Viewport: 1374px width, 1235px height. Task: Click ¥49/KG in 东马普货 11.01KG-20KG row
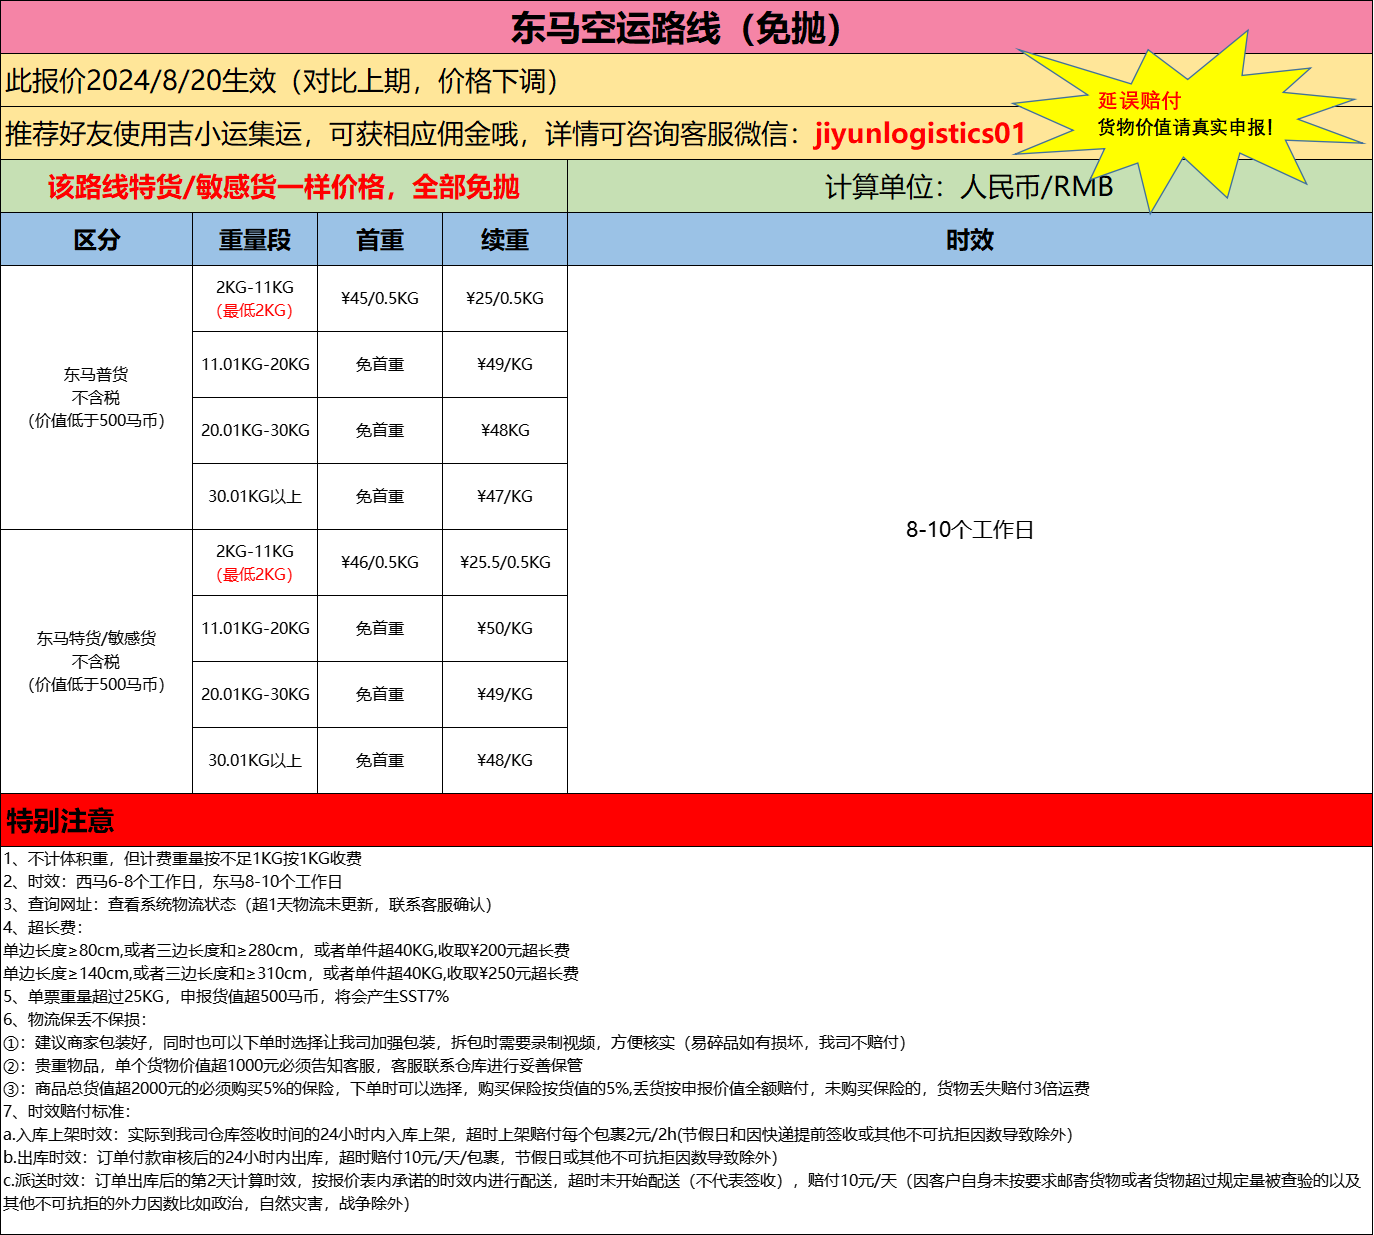click(505, 365)
